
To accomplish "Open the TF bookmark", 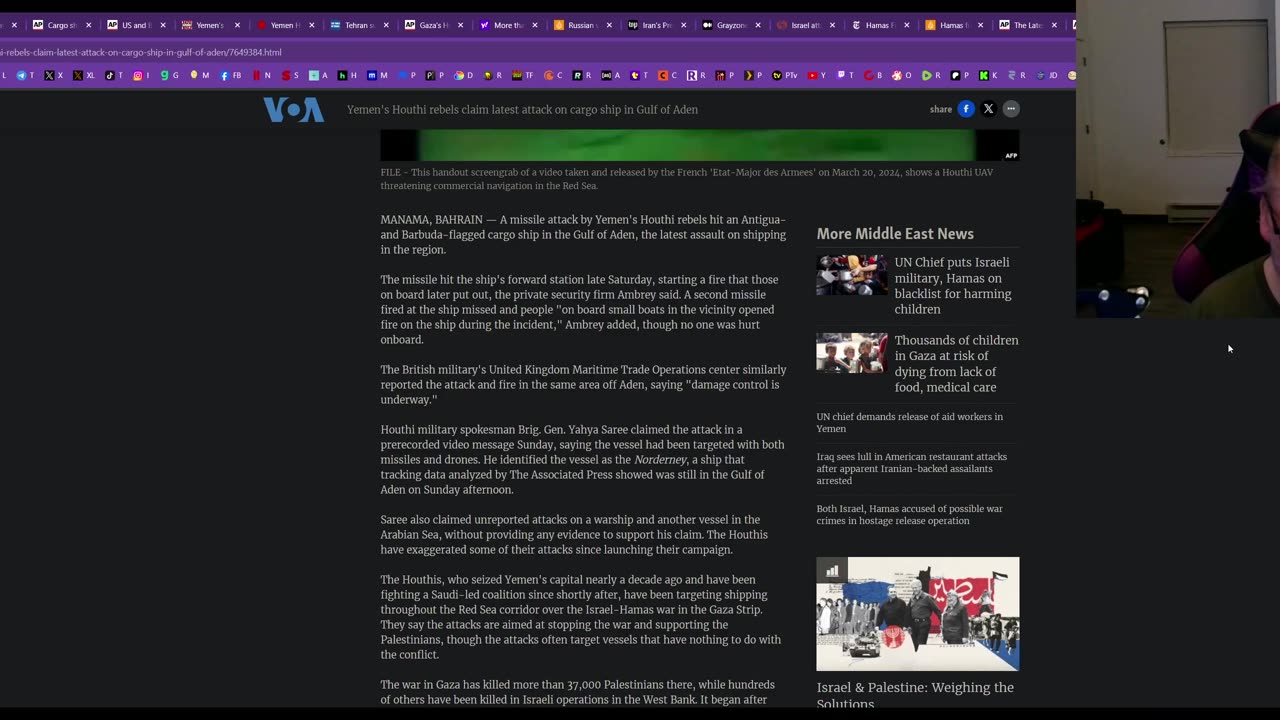I will click(x=523, y=75).
